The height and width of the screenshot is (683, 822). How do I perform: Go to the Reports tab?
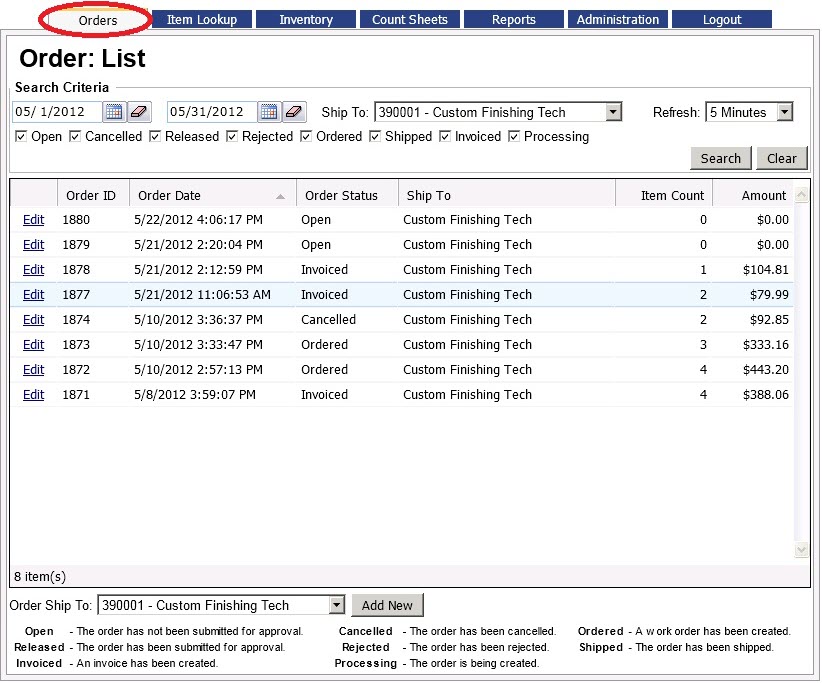click(x=514, y=19)
